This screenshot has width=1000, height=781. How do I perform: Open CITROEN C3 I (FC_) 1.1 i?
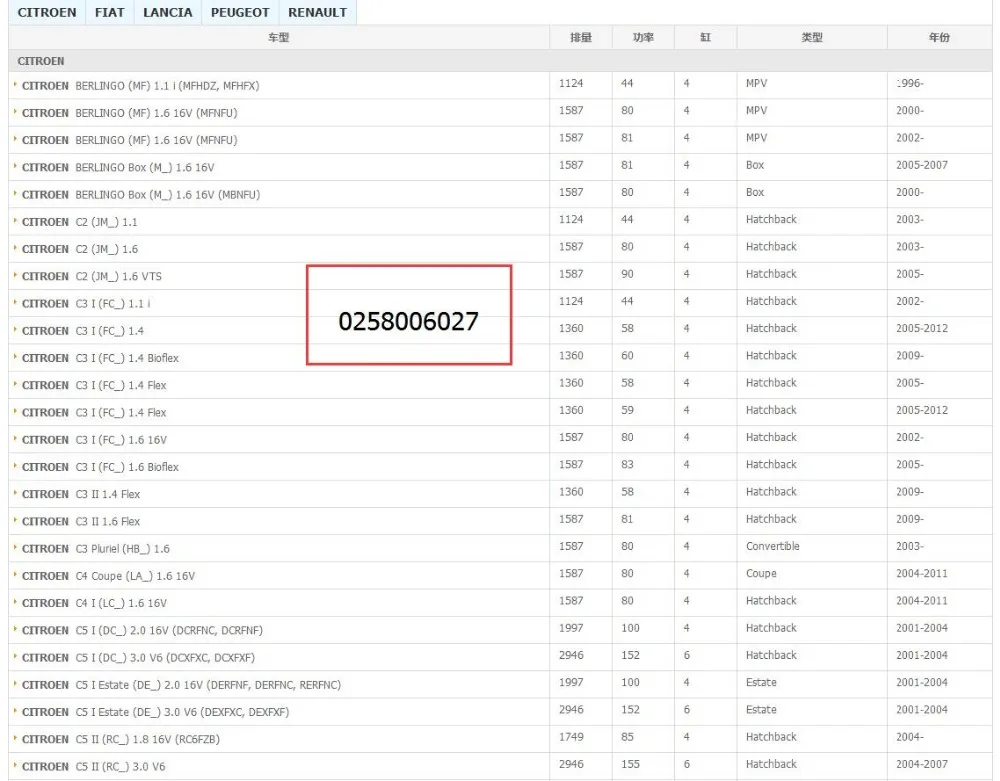point(86,303)
